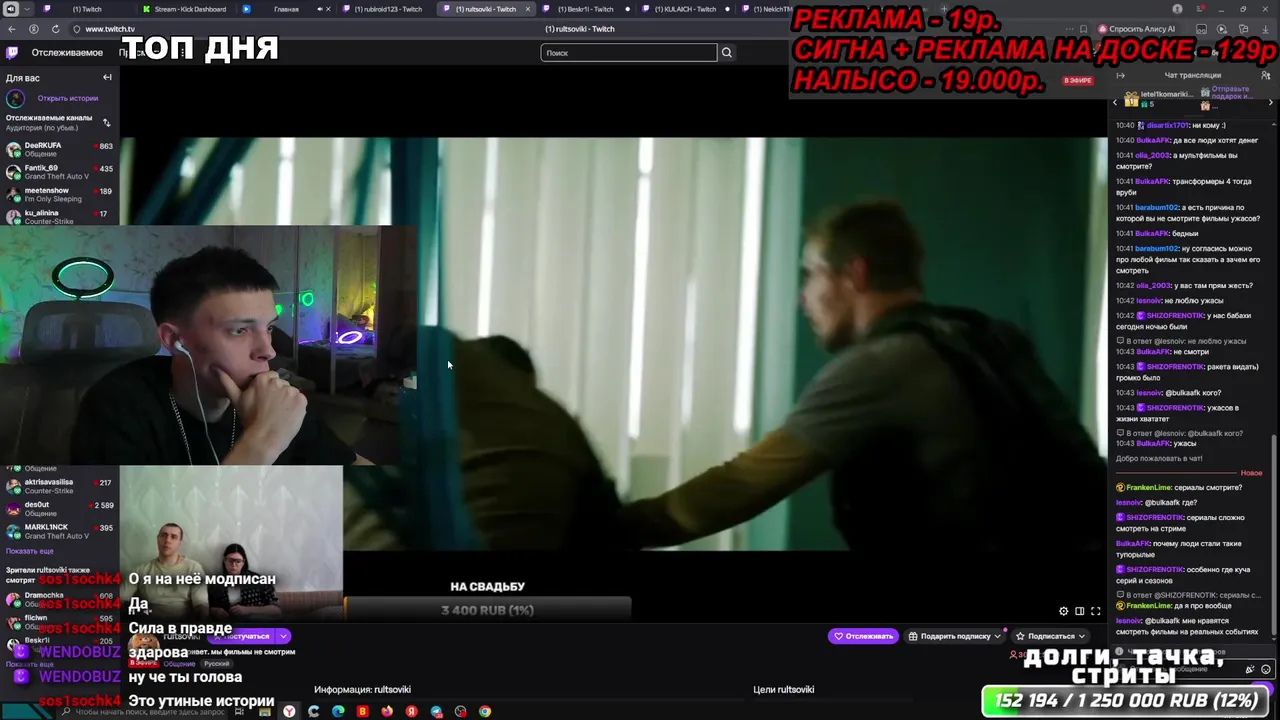Toggle theater mode icon on the player
This screenshot has width=1280, height=720.
click(1080, 611)
